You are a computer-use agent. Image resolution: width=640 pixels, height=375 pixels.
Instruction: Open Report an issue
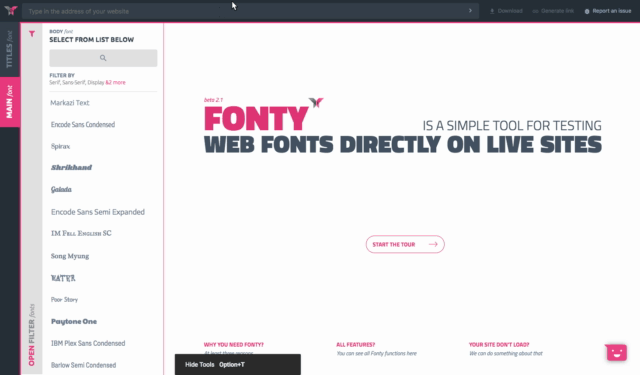pyautogui.click(x=608, y=11)
